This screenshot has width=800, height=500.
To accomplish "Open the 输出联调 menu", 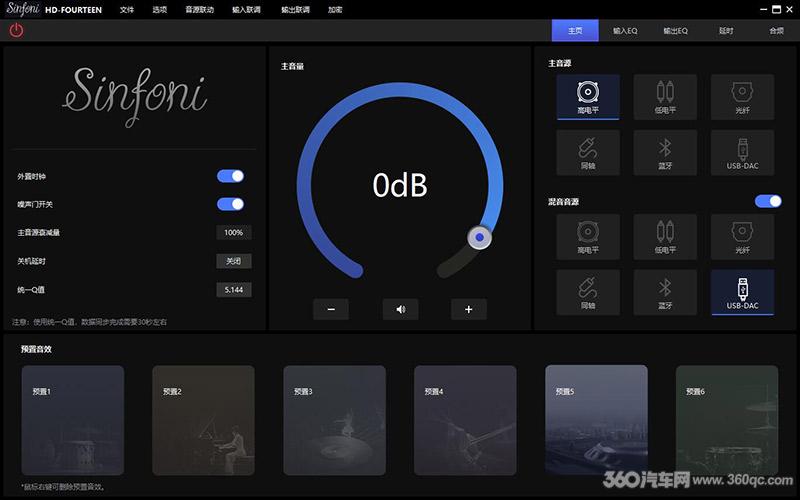I will tap(295, 10).
